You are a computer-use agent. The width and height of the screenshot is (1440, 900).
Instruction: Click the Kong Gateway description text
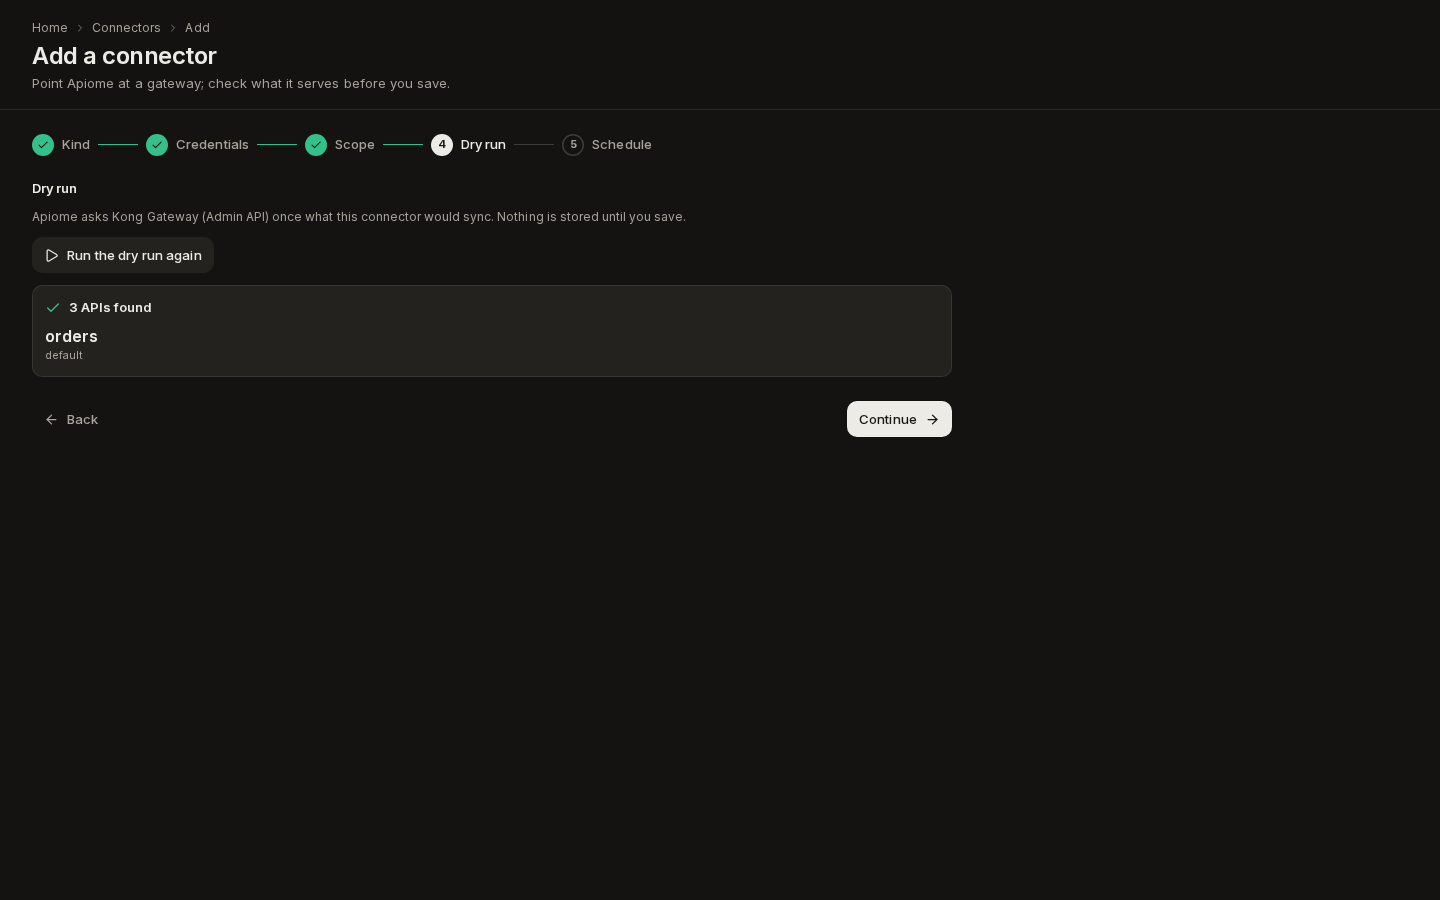[359, 217]
